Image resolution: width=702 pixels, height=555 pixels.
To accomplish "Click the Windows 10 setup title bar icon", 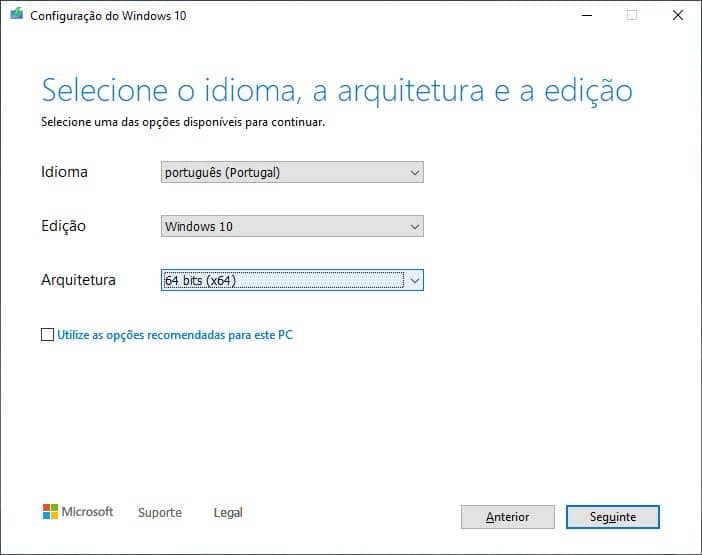I will pos(17,14).
